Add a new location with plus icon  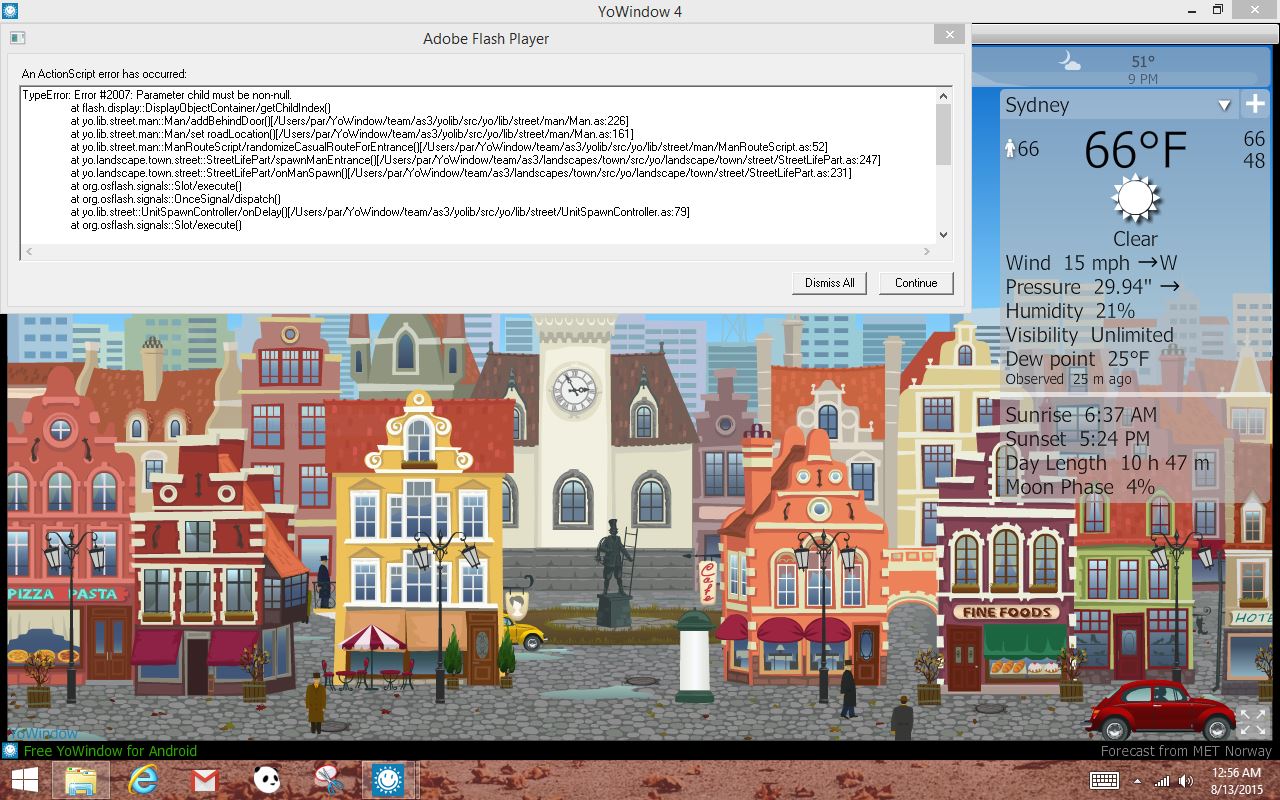click(x=1254, y=105)
